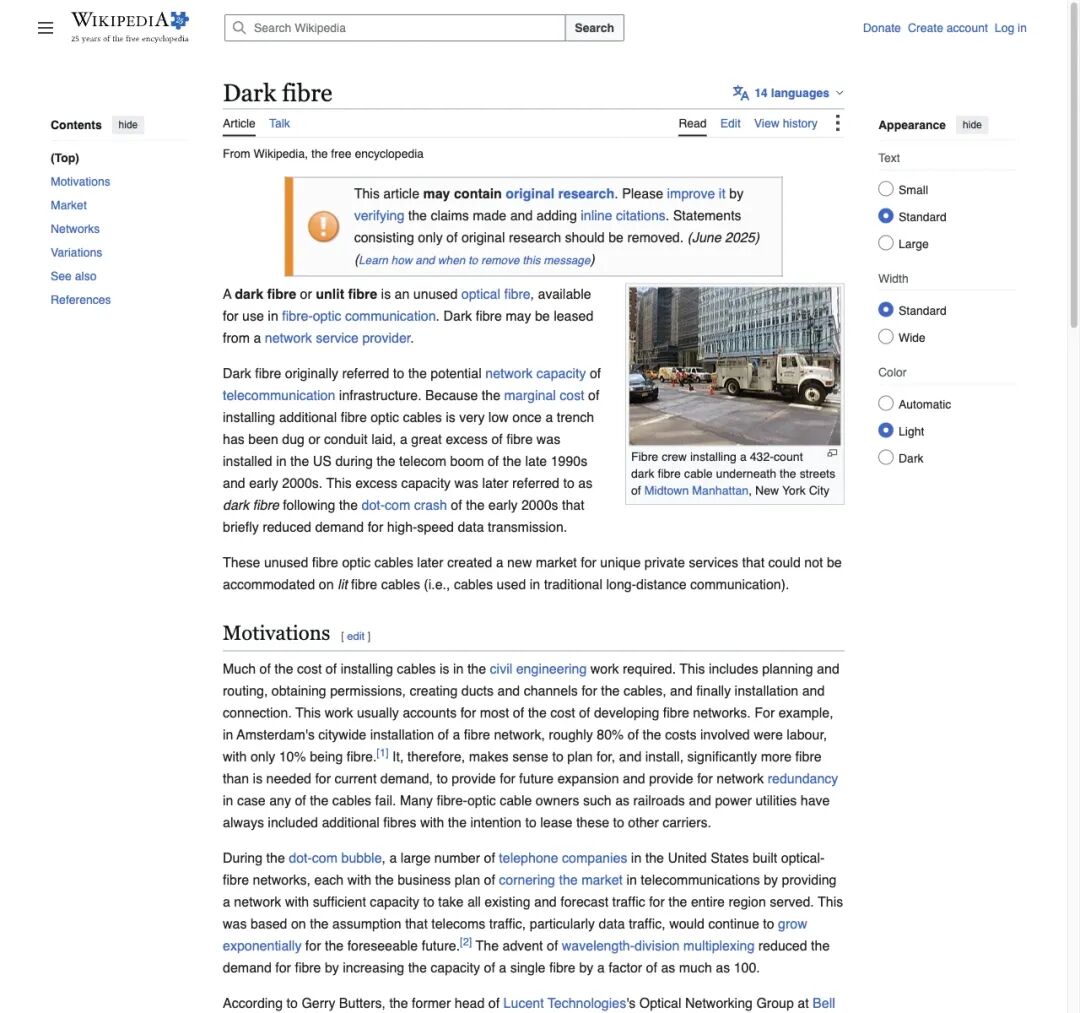Screen dimensions: 1080x1013
Task: Click the Log in link
Action: [1010, 28]
